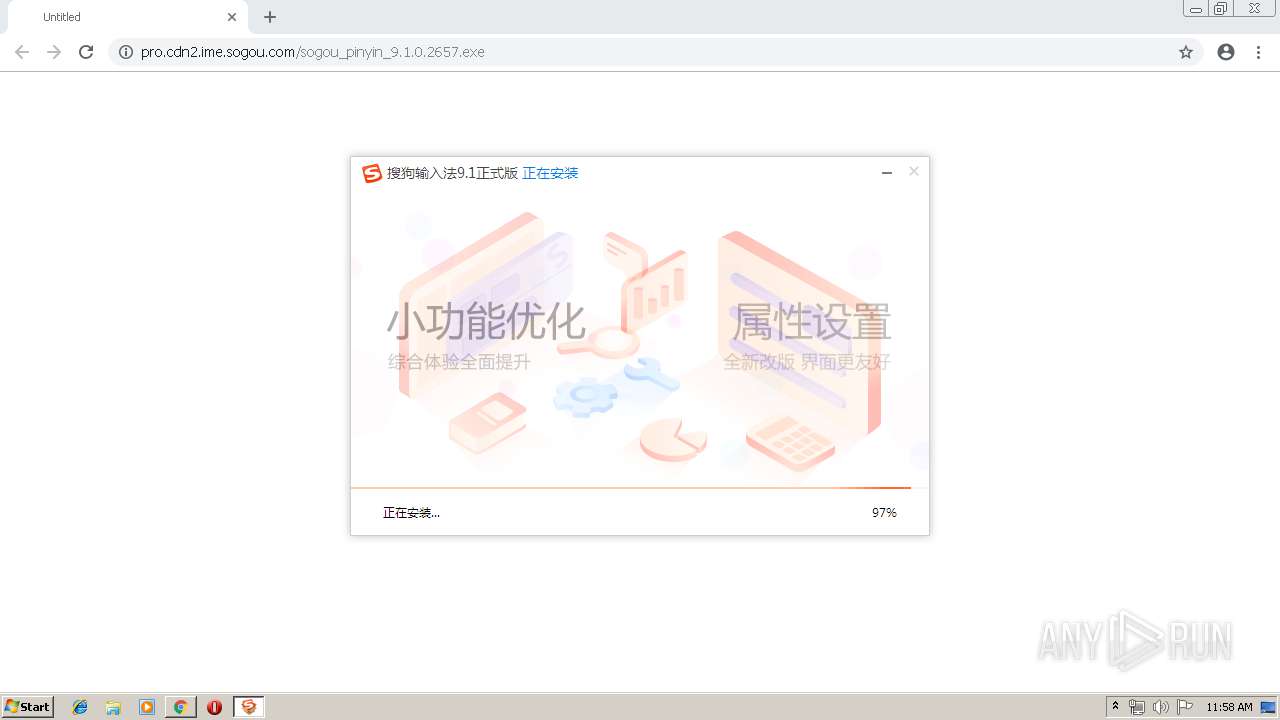1280x720 pixels.
Task: Open Chrome three-dot menu
Action: click(1258, 52)
